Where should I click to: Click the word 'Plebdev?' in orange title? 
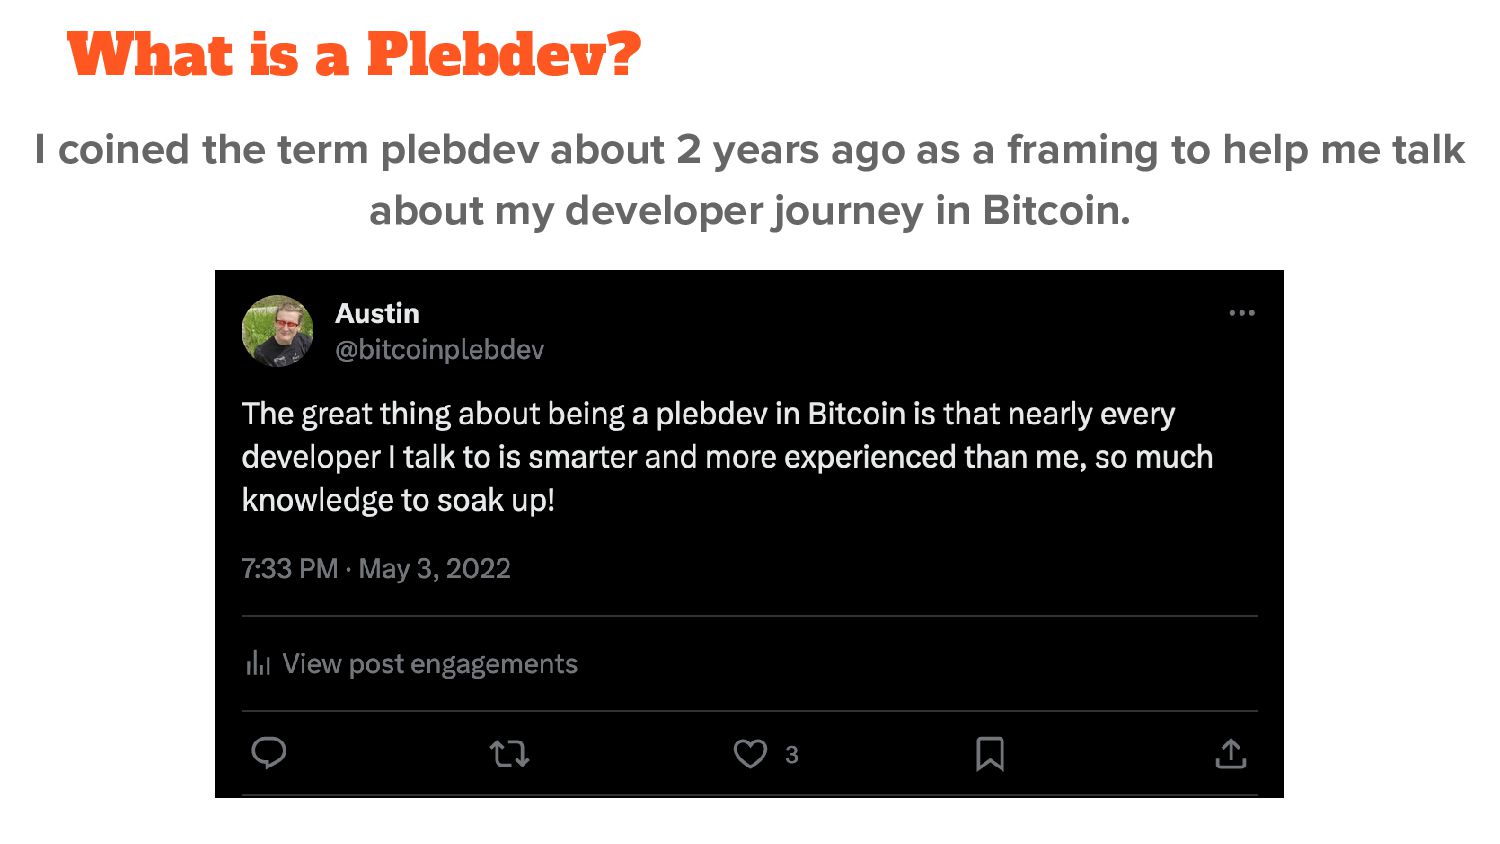(504, 54)
